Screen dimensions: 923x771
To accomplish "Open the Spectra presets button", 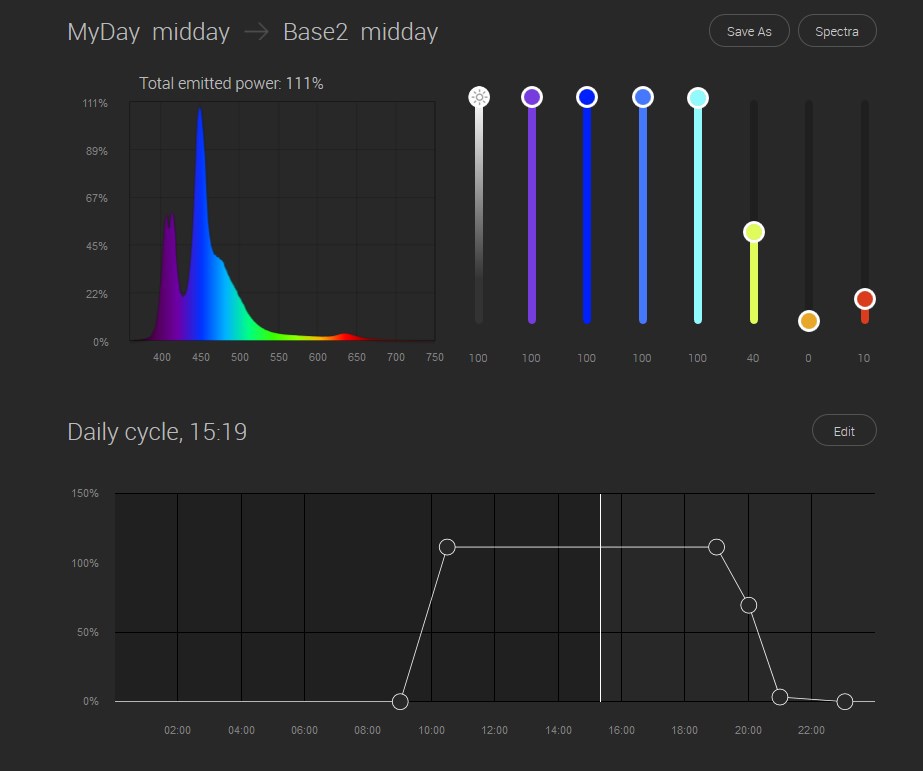I will coord(836,31).
